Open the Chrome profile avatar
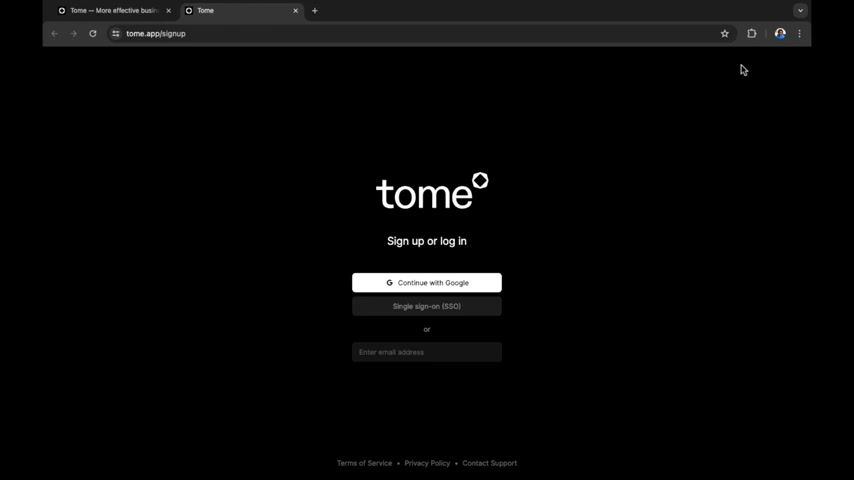The height and width of the screenshot is (480, 854). tap(780, 34)
